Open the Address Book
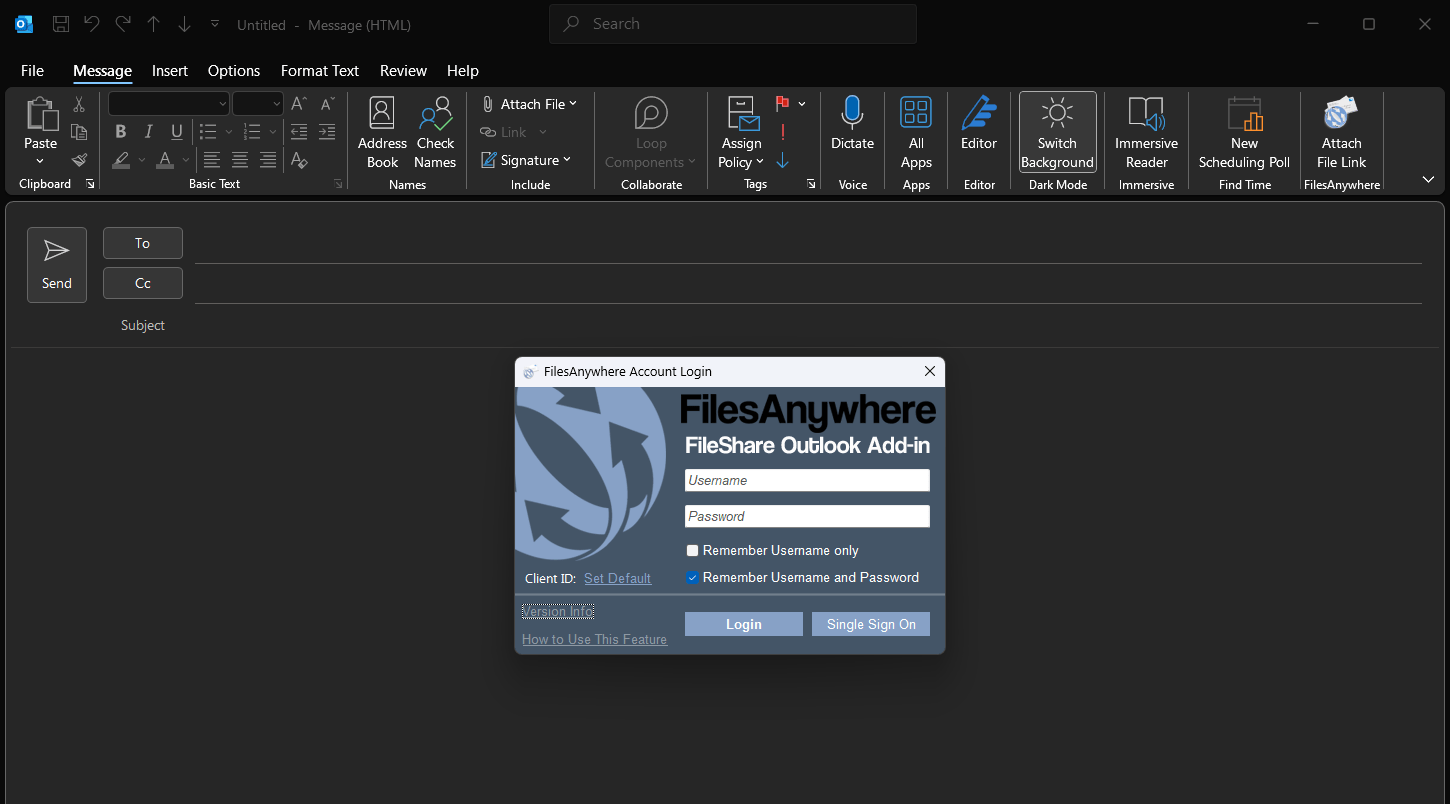Image resolution: width=1450 pixels, height=804 pixels. [x=382, y=132]
